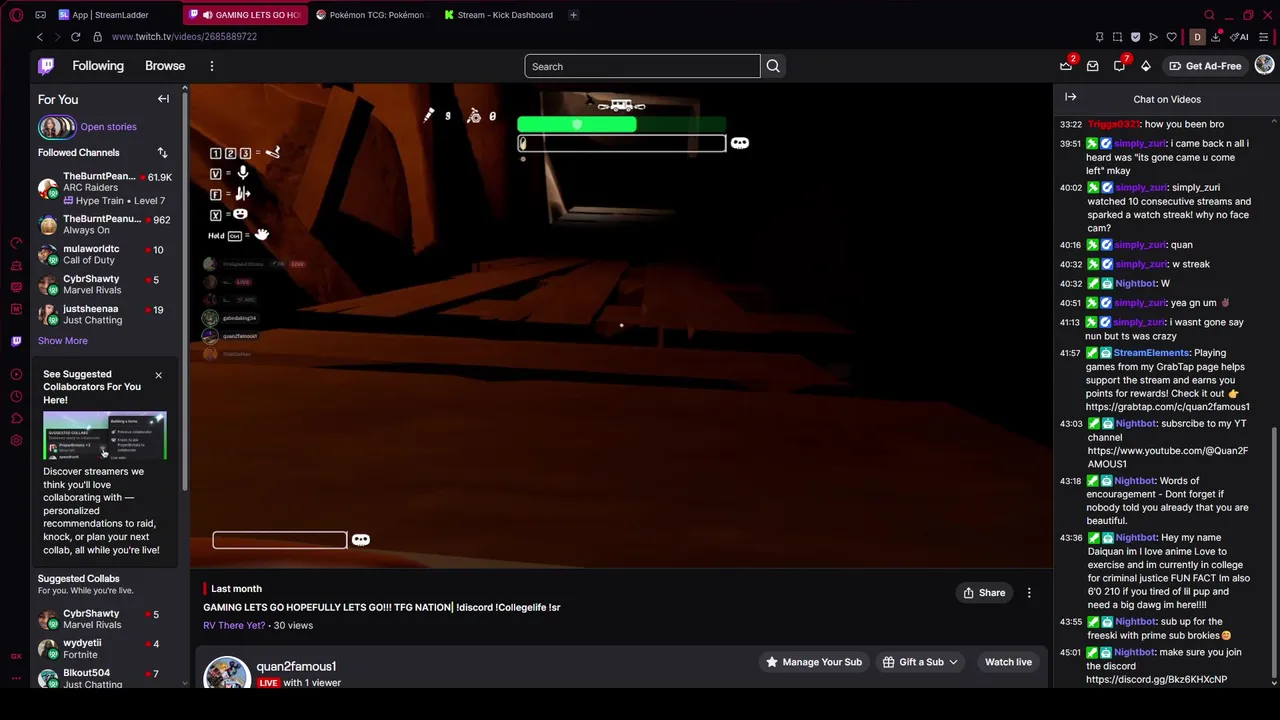This screenshot has height=720, width=1280.
Task: Click the Opera pin toolbar icon
Action: (x=1099, y=37)
